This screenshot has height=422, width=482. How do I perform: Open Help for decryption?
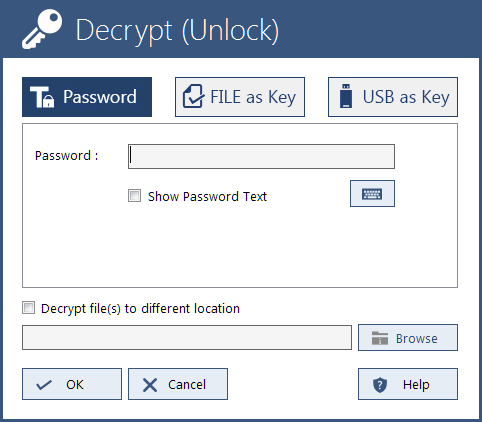[408, 384]
